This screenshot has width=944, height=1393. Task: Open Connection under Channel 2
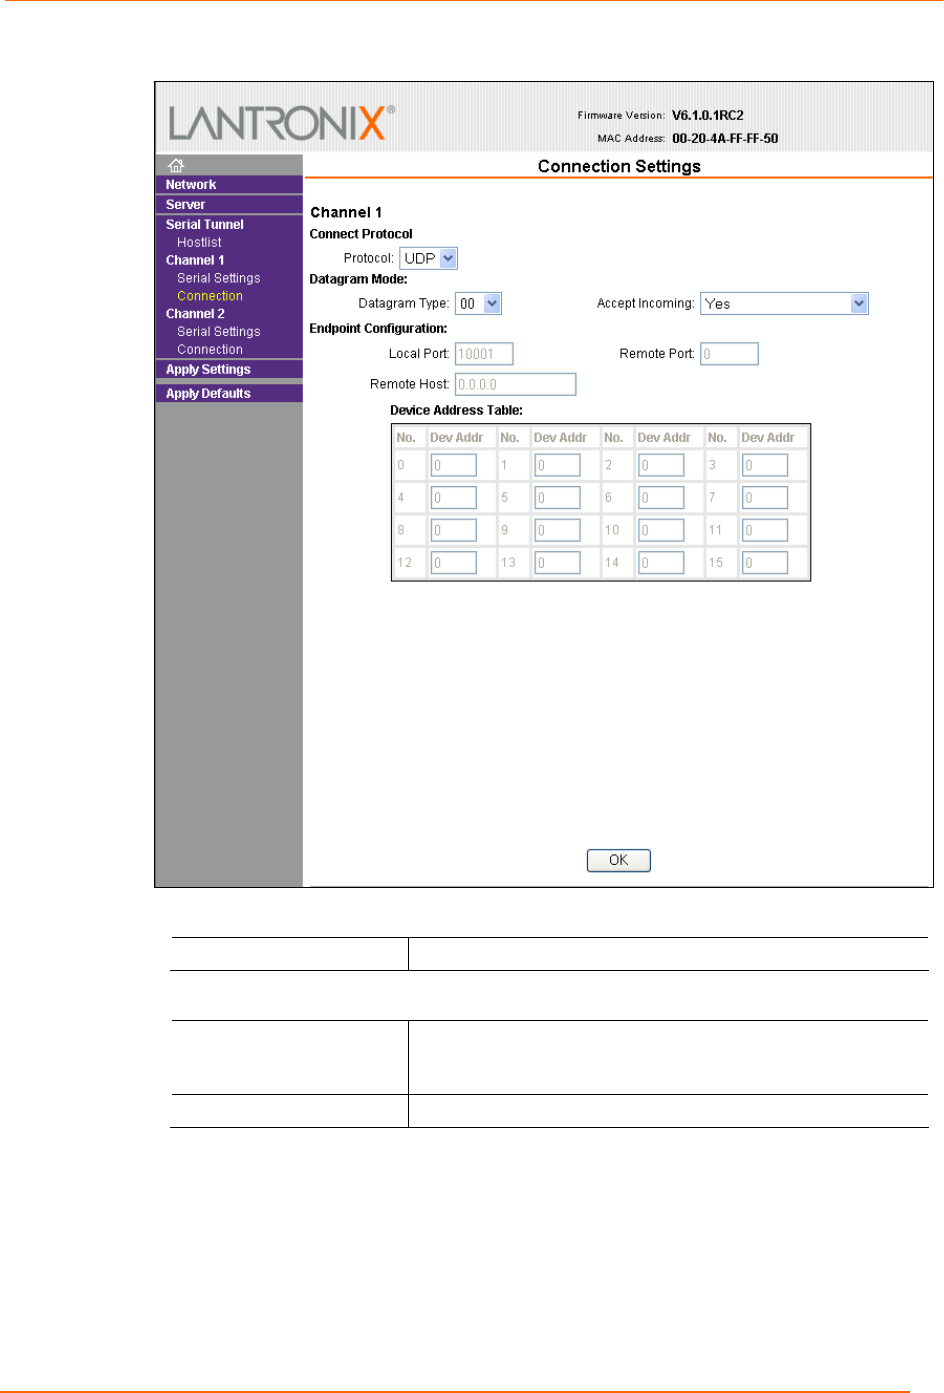click(210, 350)
